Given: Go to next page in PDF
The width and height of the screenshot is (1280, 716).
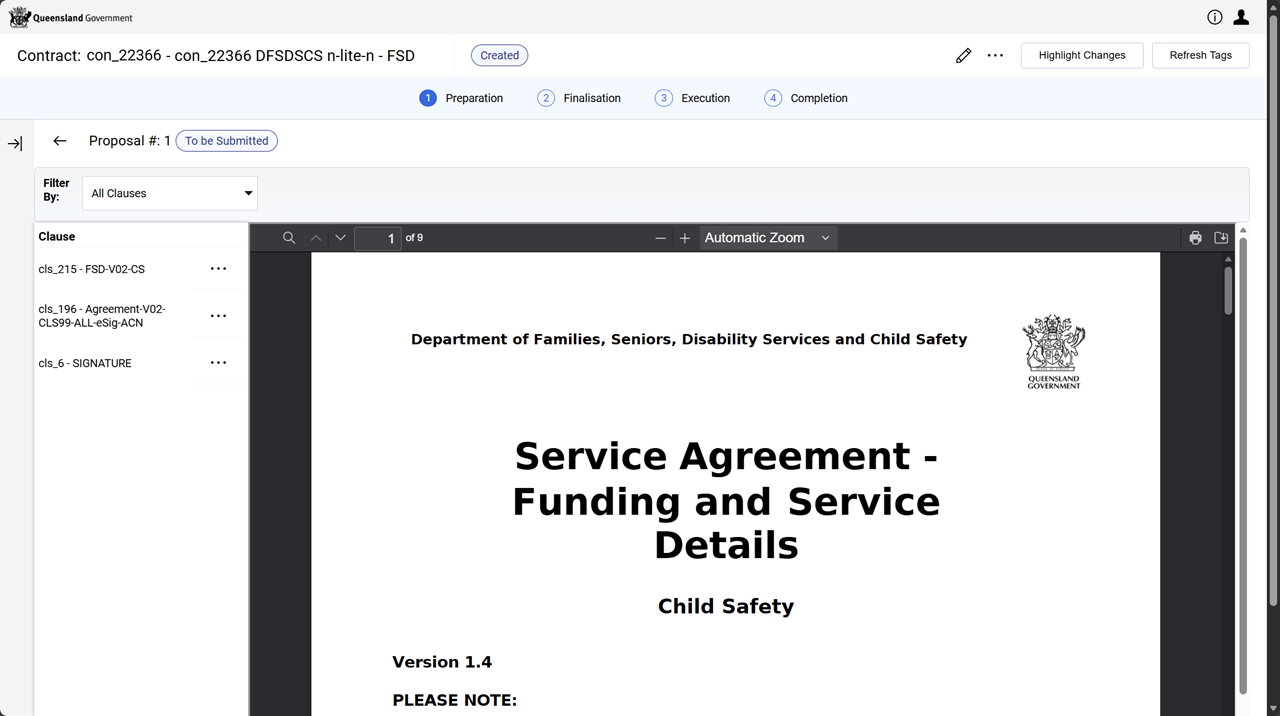Looking at the screenshot, I should tap(340, 238).
